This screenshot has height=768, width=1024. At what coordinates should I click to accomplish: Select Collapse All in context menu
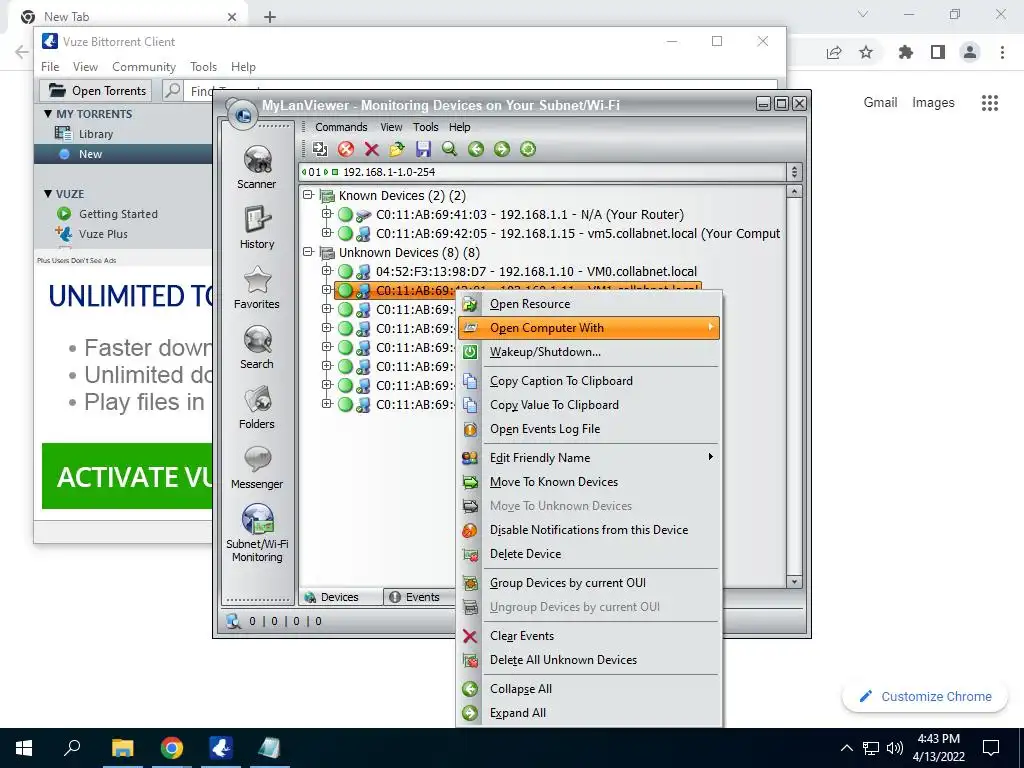coord(588,689)
